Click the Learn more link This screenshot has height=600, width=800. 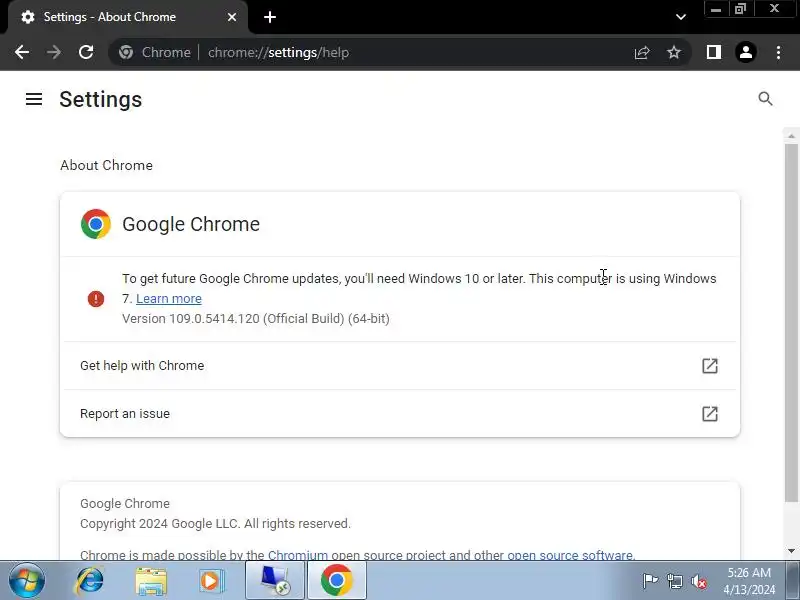coord(169,298)
